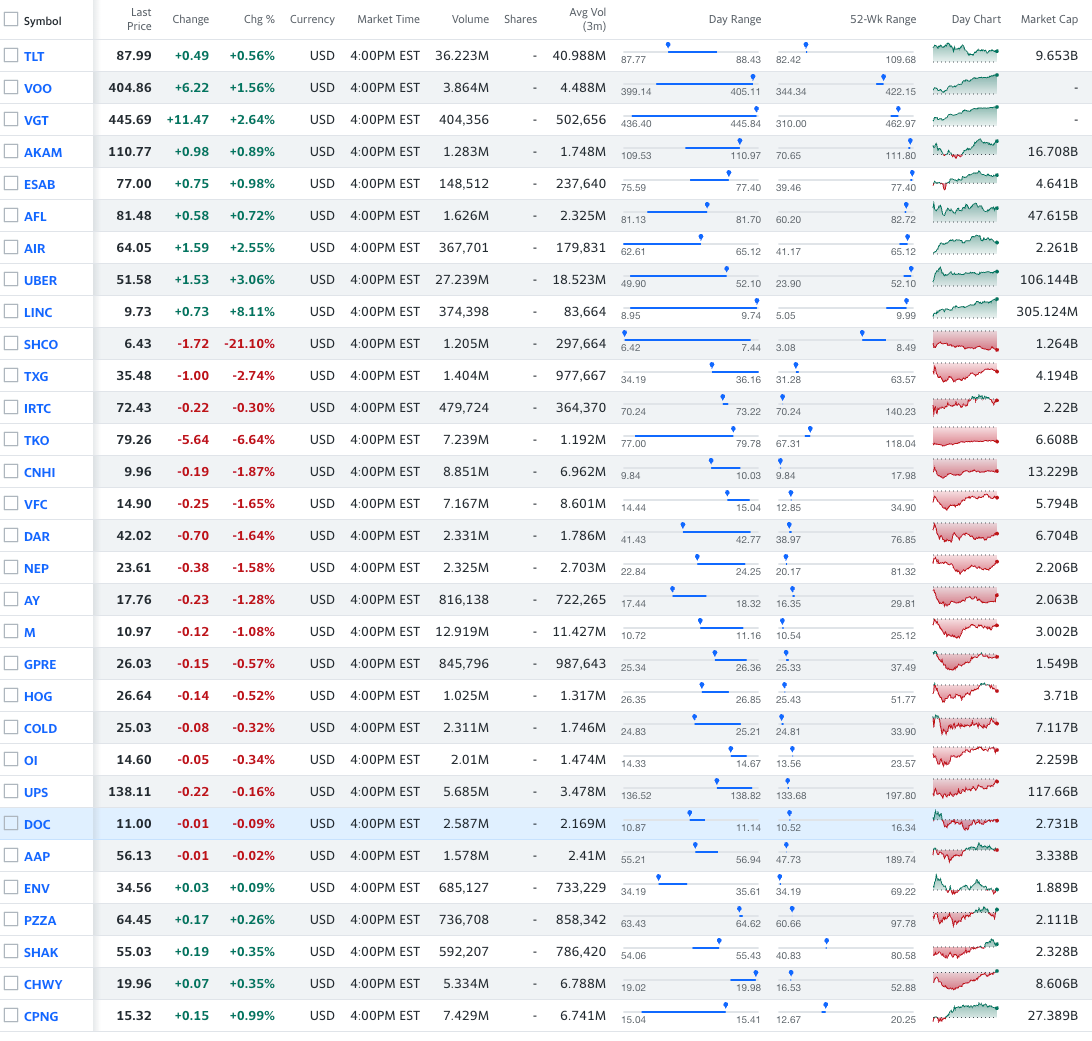Check the box beside CPNG
Viewport: 1092px width, 1041px height.
point(10,1015)
